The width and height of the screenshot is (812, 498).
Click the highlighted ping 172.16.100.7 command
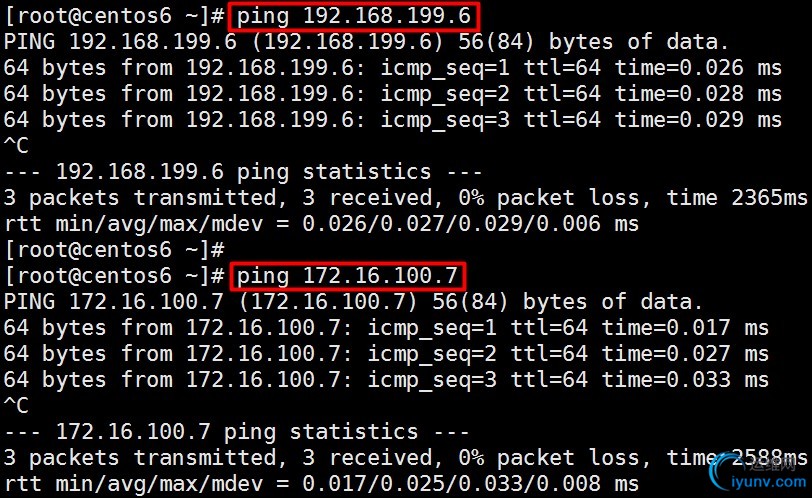347,276
